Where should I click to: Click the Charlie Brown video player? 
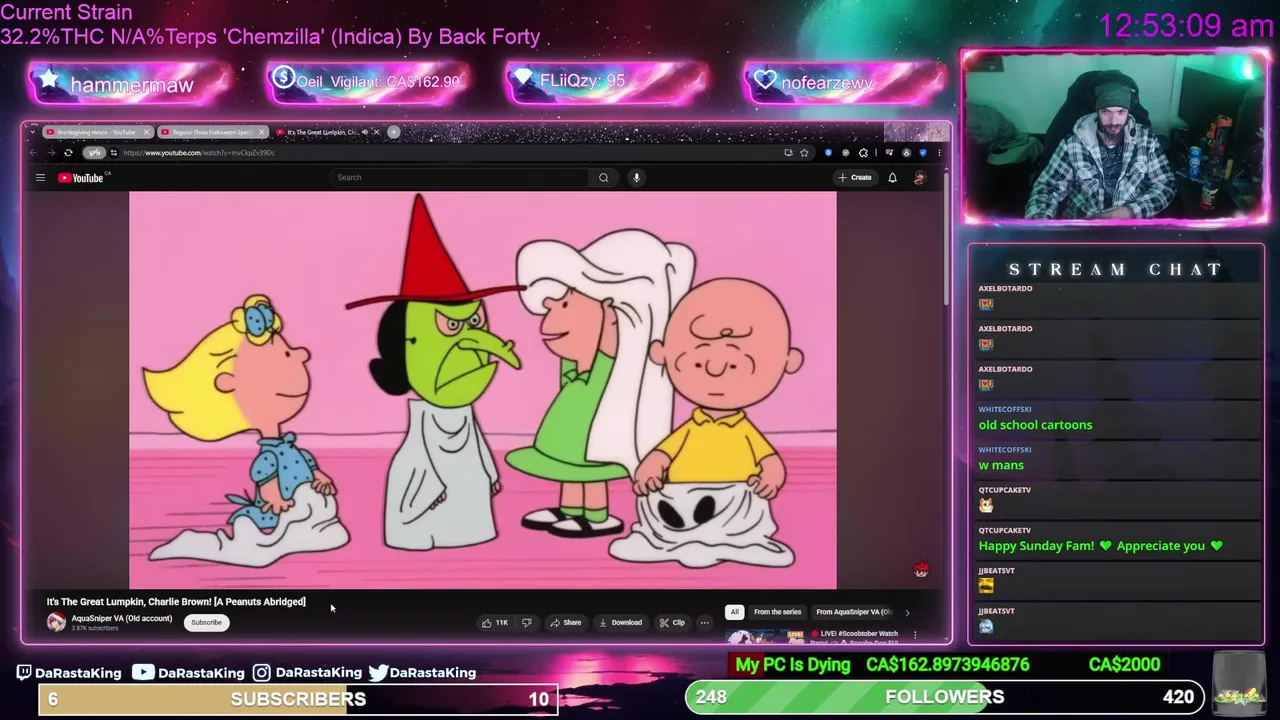[482, 390]
